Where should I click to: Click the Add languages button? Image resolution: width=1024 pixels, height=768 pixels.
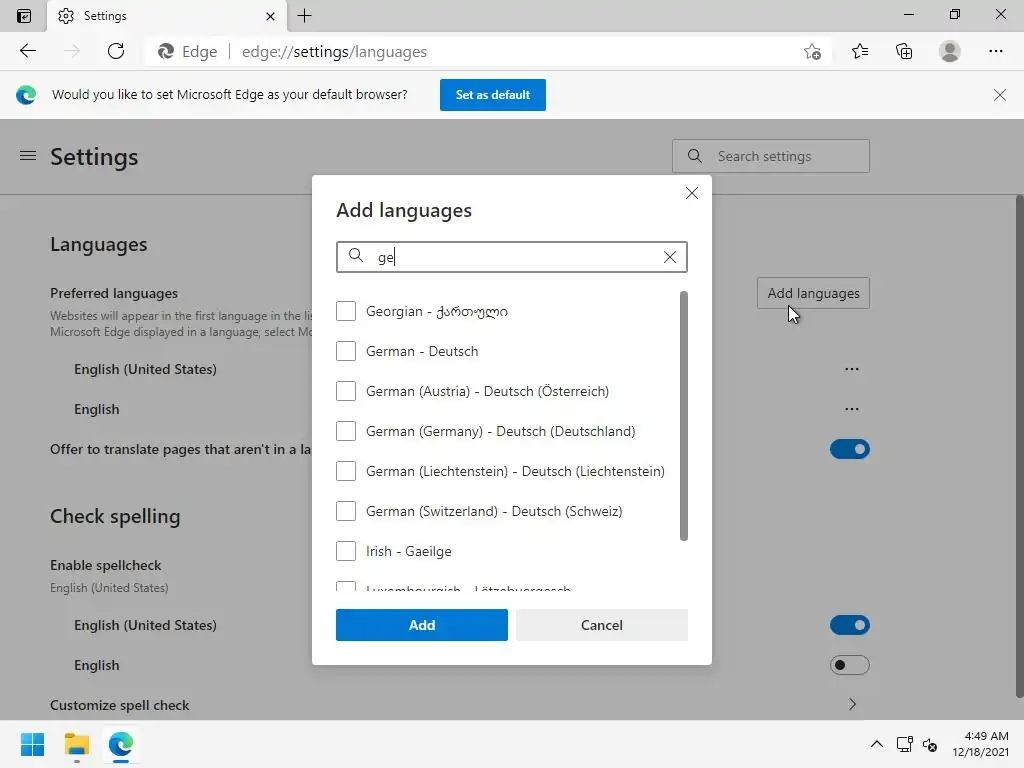click(813, 293)
